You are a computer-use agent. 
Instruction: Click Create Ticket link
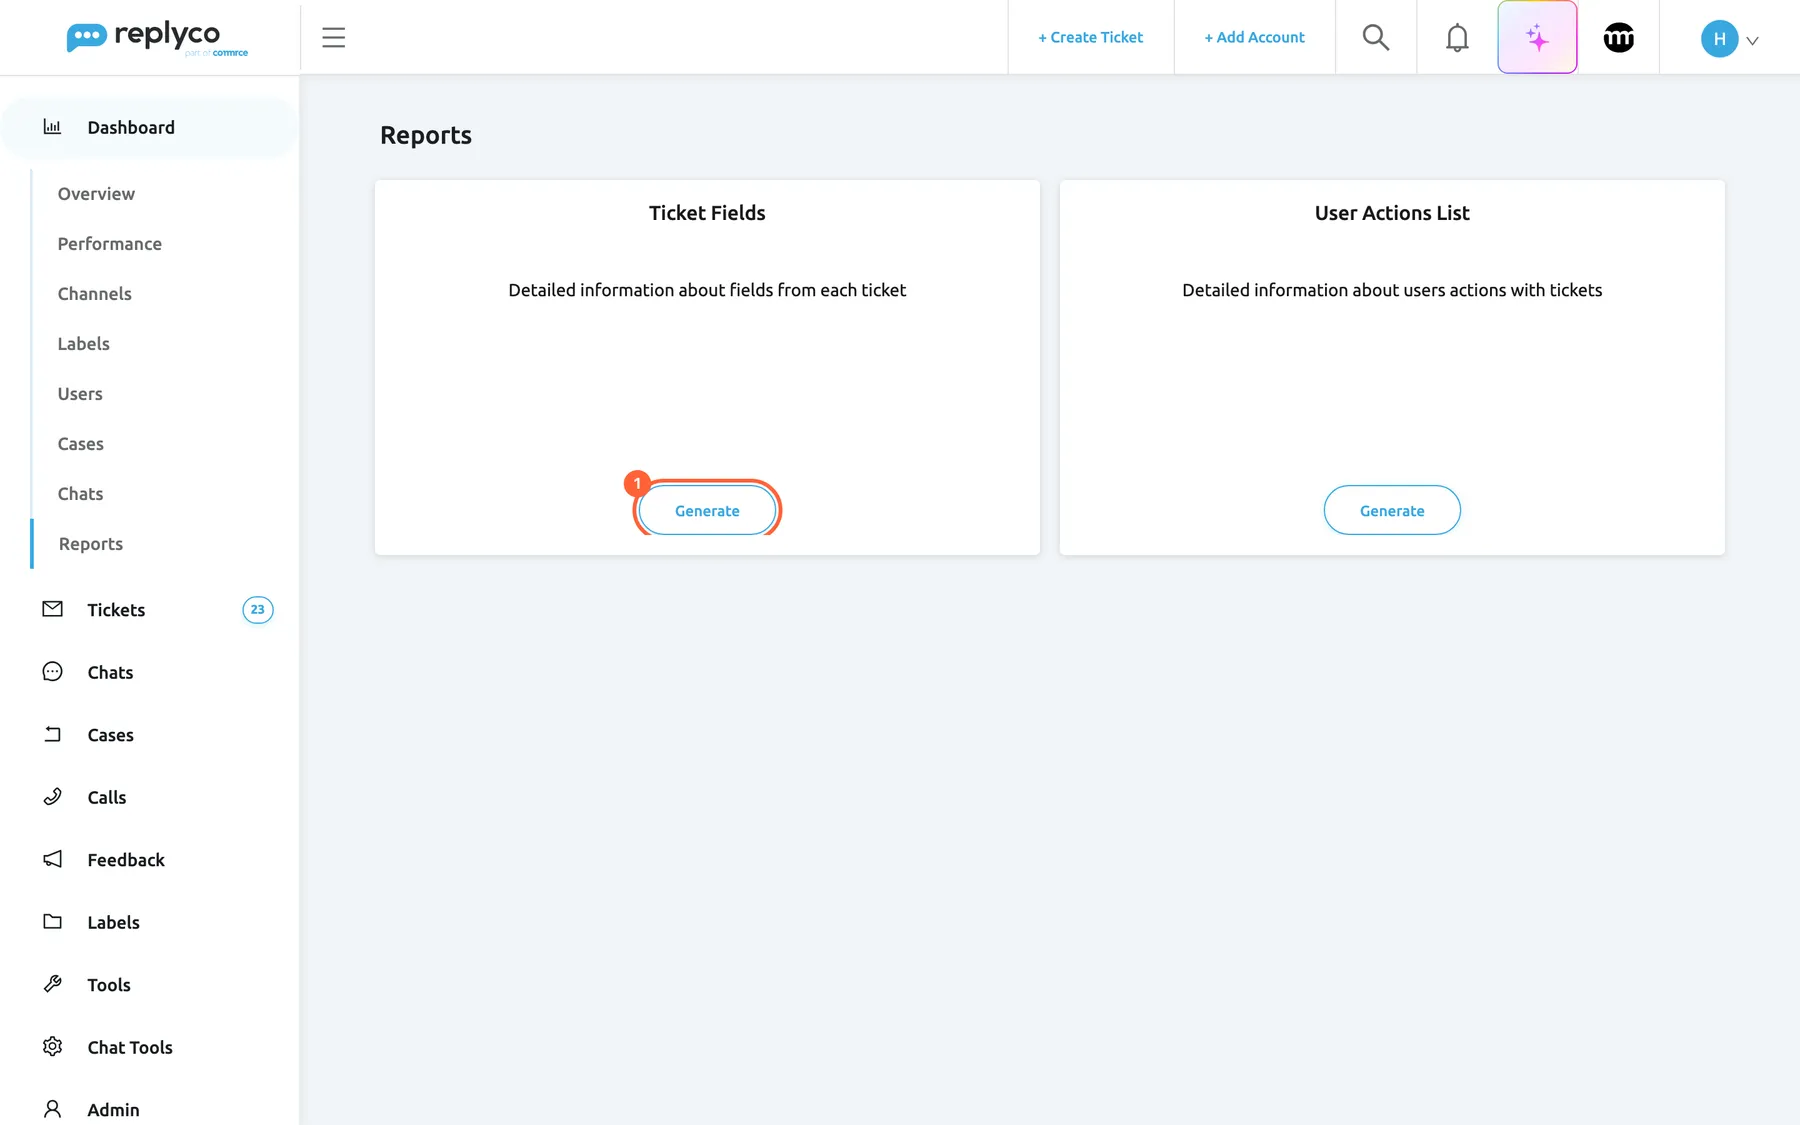[x=1091, y=38]
